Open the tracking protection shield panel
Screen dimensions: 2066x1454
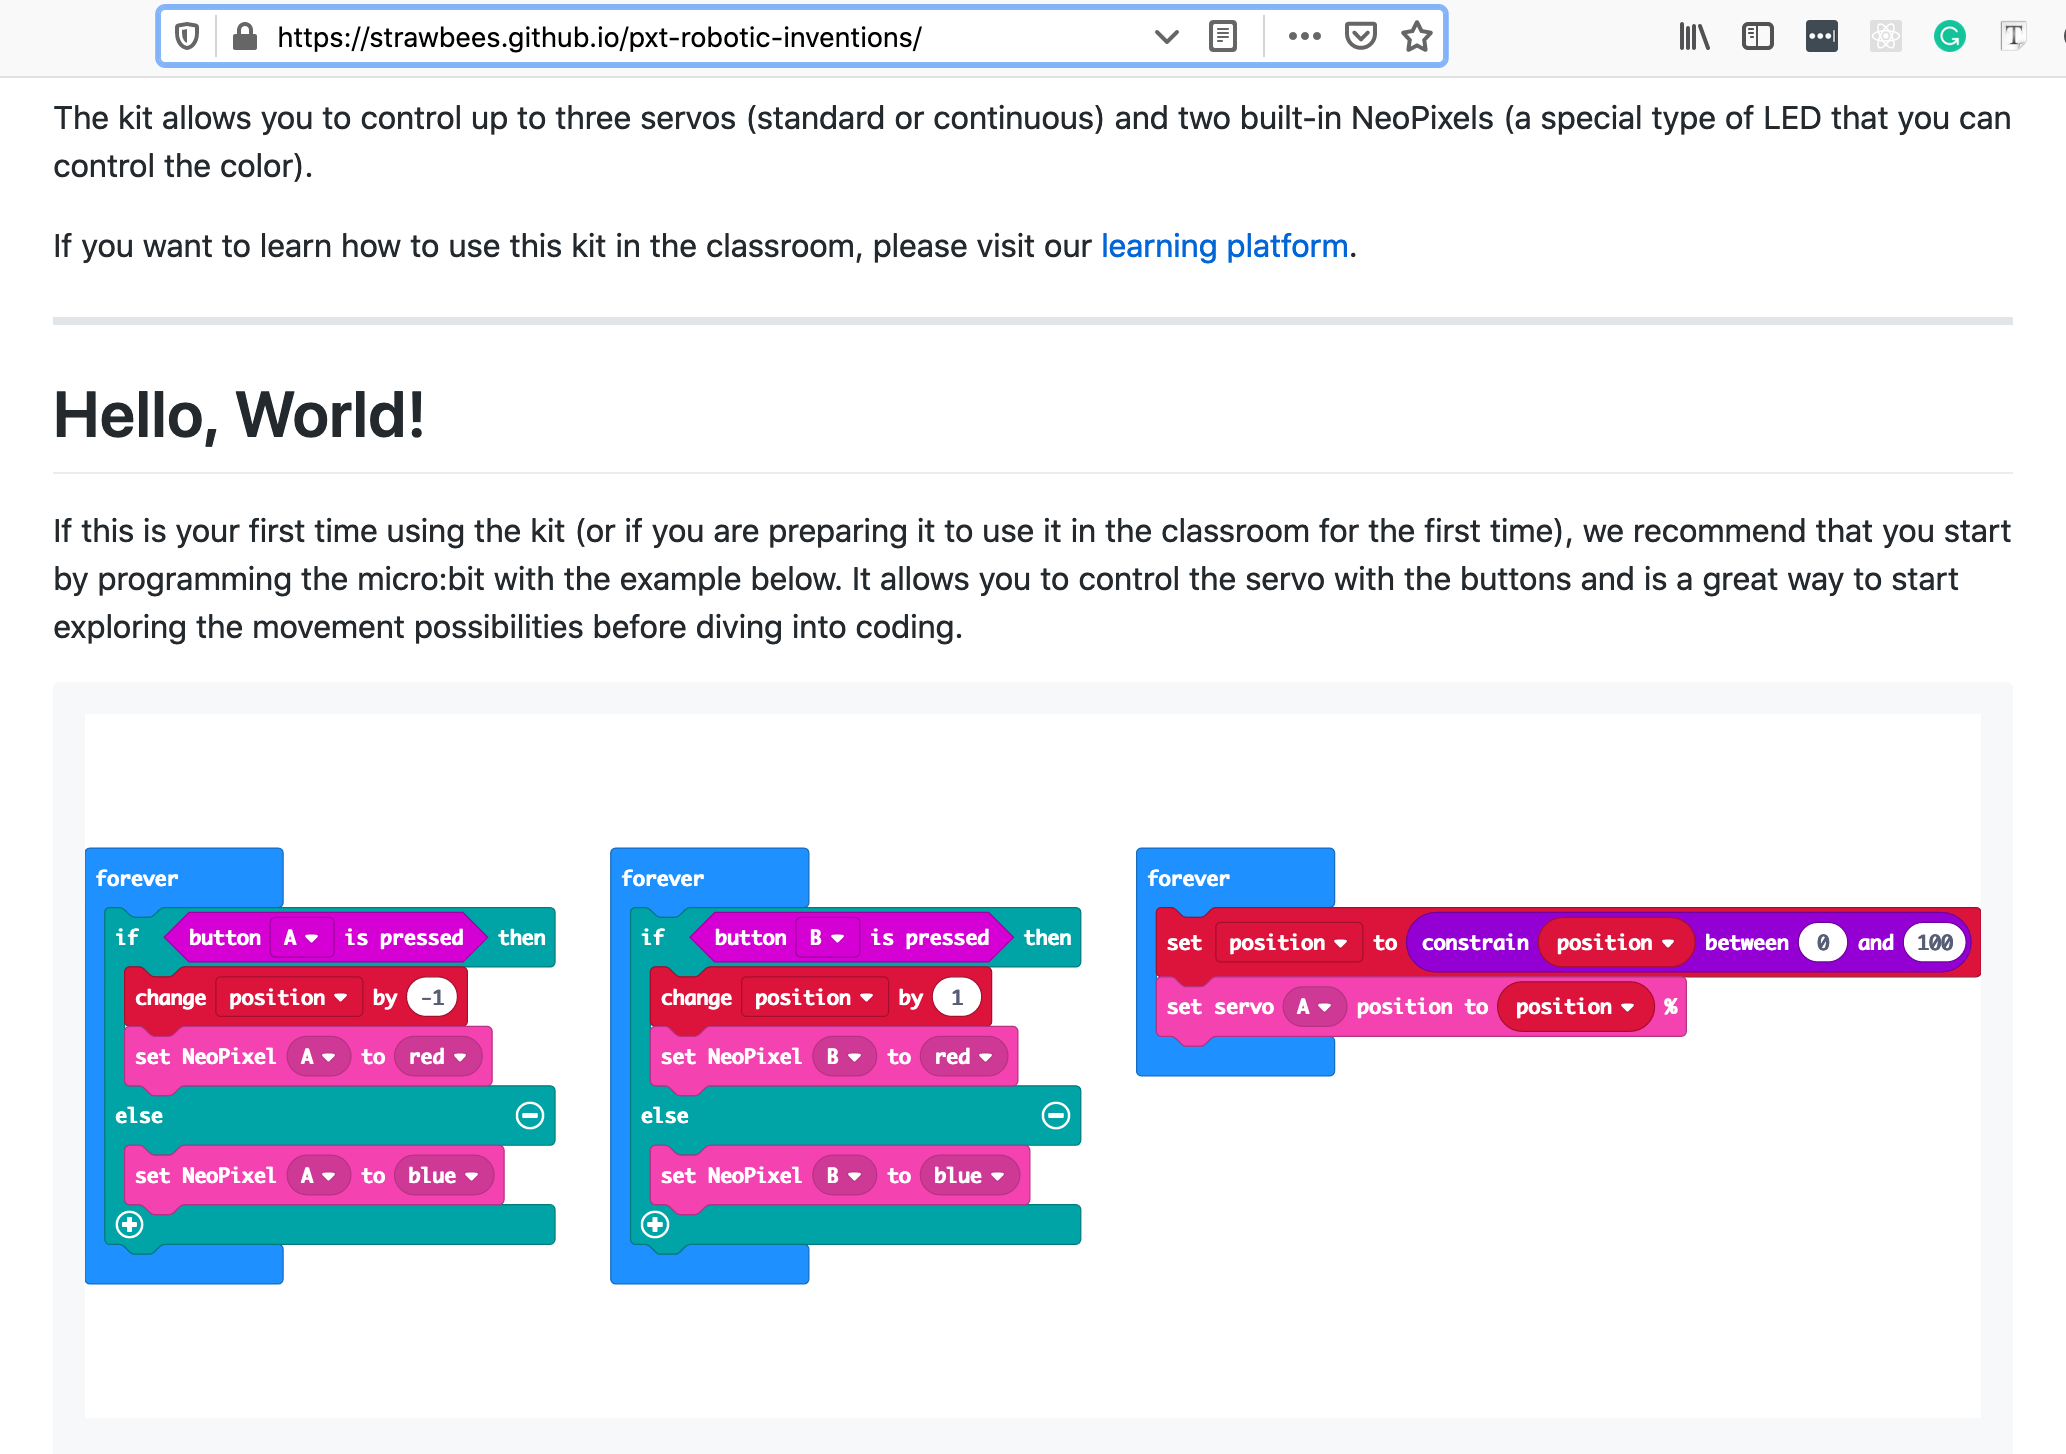pos(188,36)
